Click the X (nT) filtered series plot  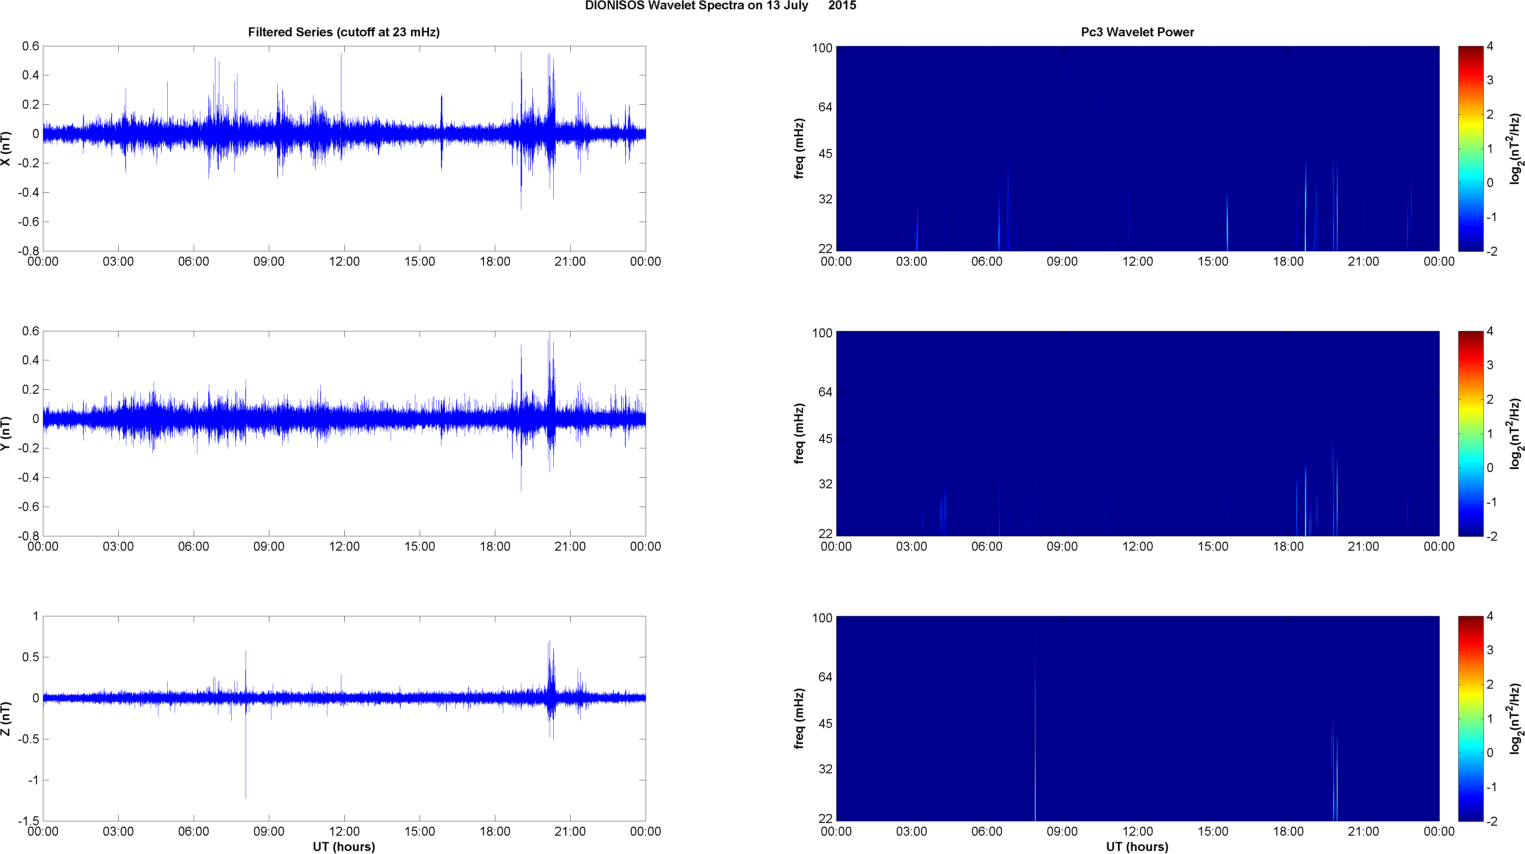[344, 148]
